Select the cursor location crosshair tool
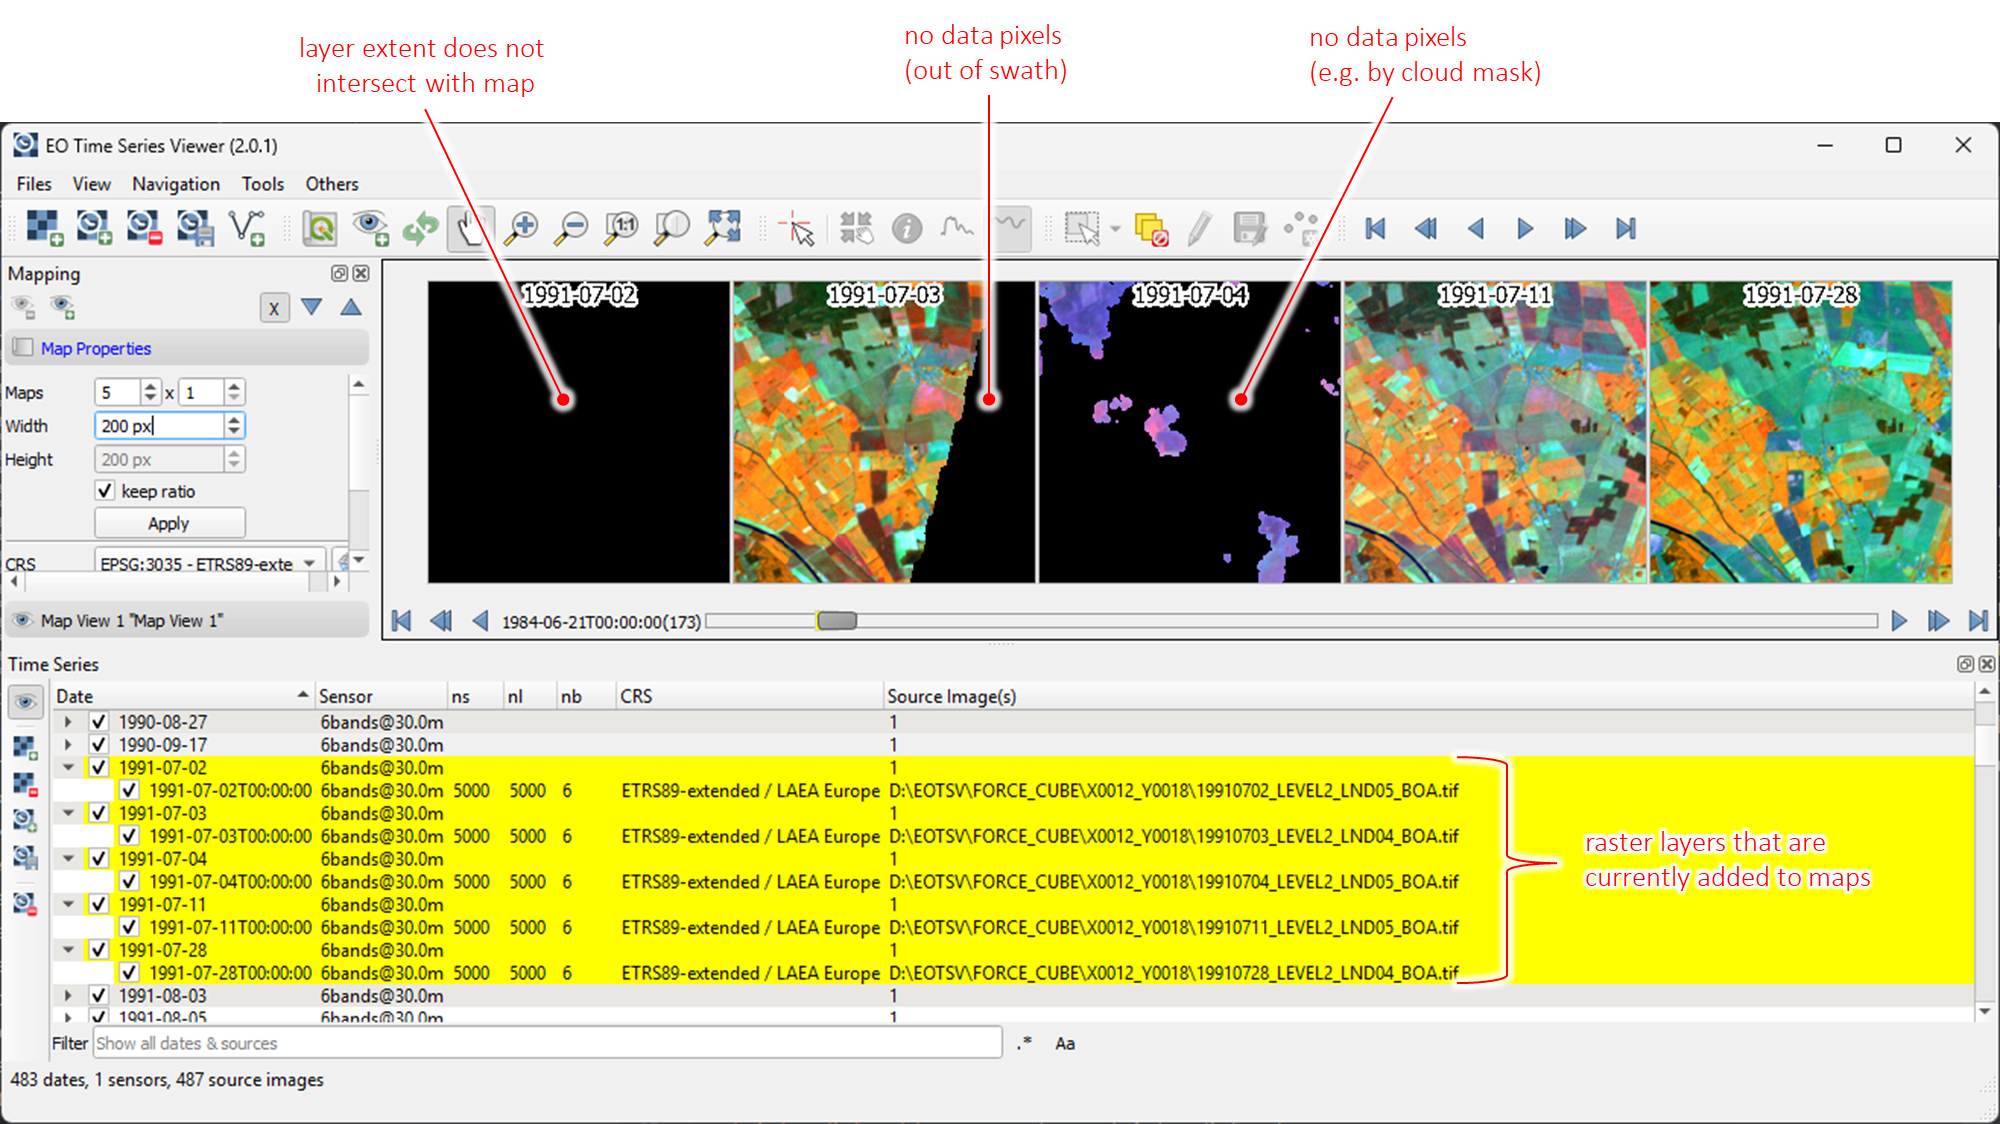2000x1124 pixels. coord(797,228)
